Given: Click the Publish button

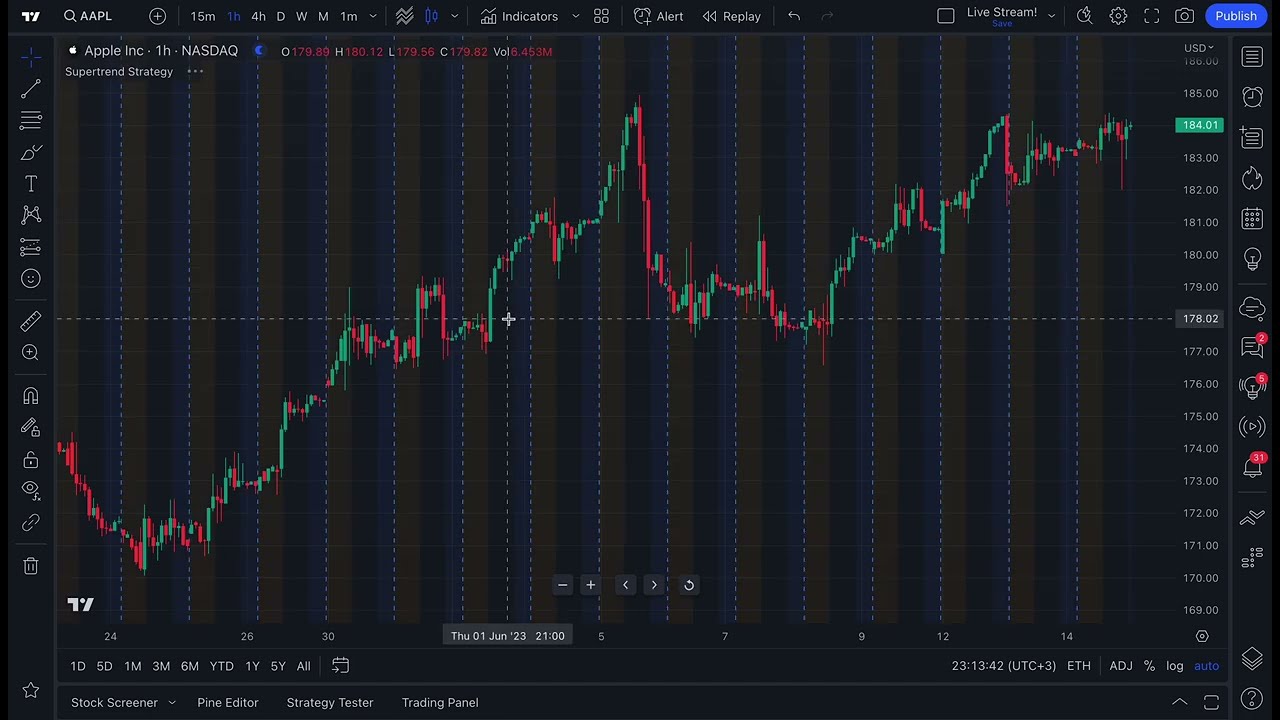Looking at the screenshot, I should click(1236, 16).
